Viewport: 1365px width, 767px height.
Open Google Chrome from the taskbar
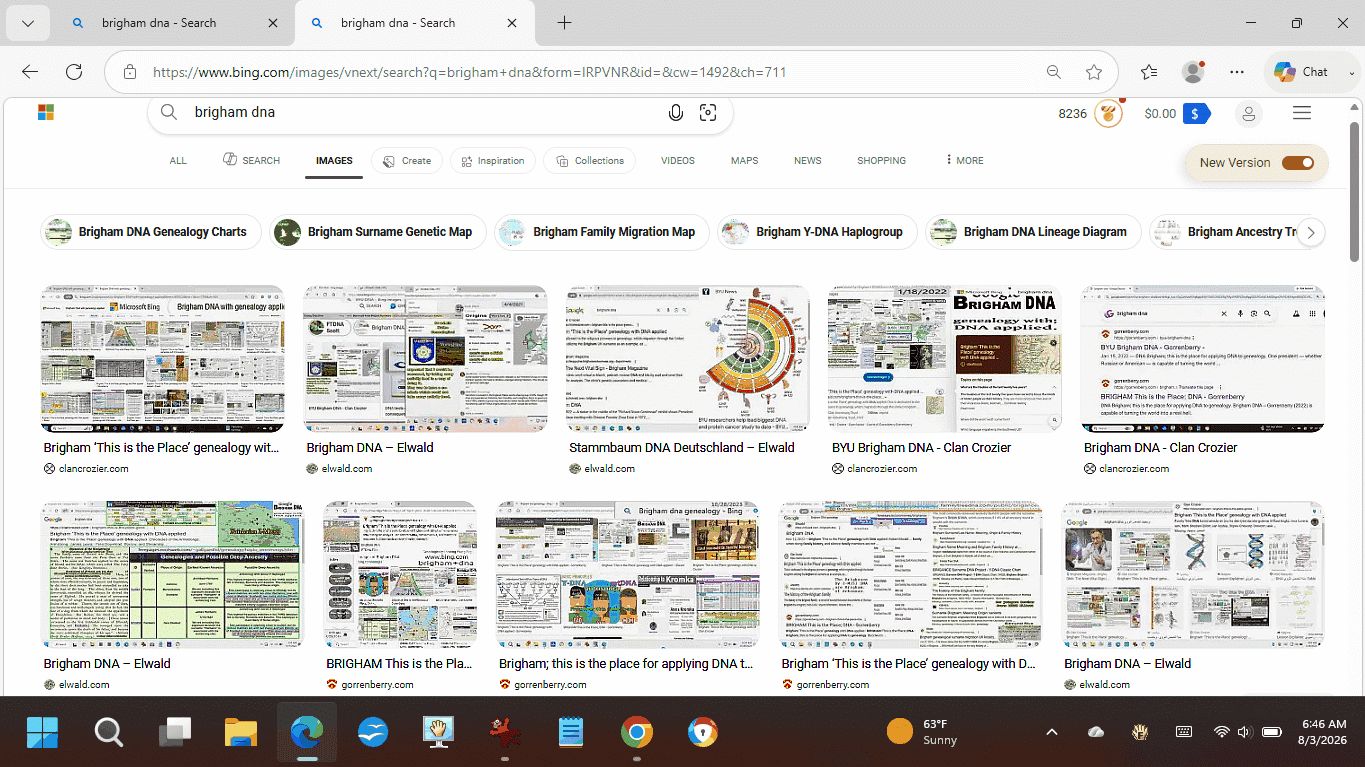tap(637, 733)
